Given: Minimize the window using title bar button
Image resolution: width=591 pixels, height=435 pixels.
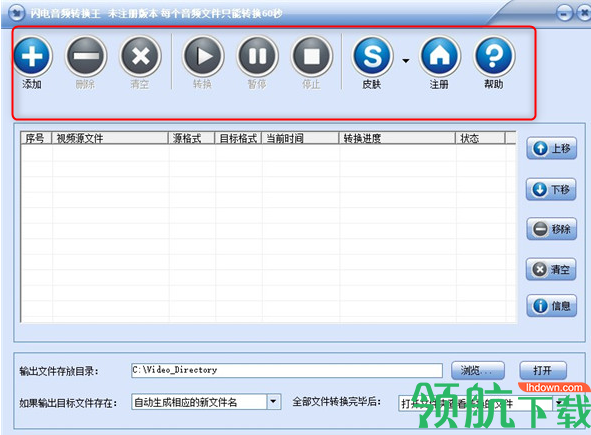Looking at the screenshot, I should 564,14.
